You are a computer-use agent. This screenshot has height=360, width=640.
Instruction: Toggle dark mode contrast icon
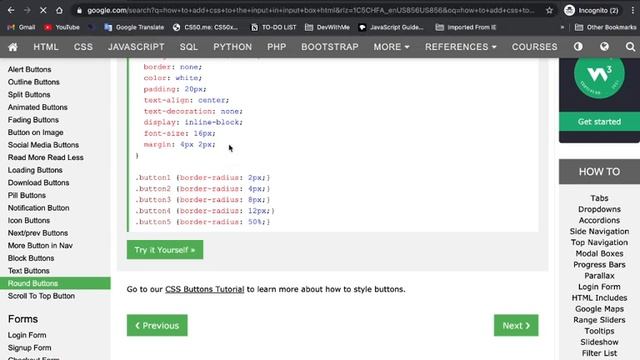pos(578,47)
